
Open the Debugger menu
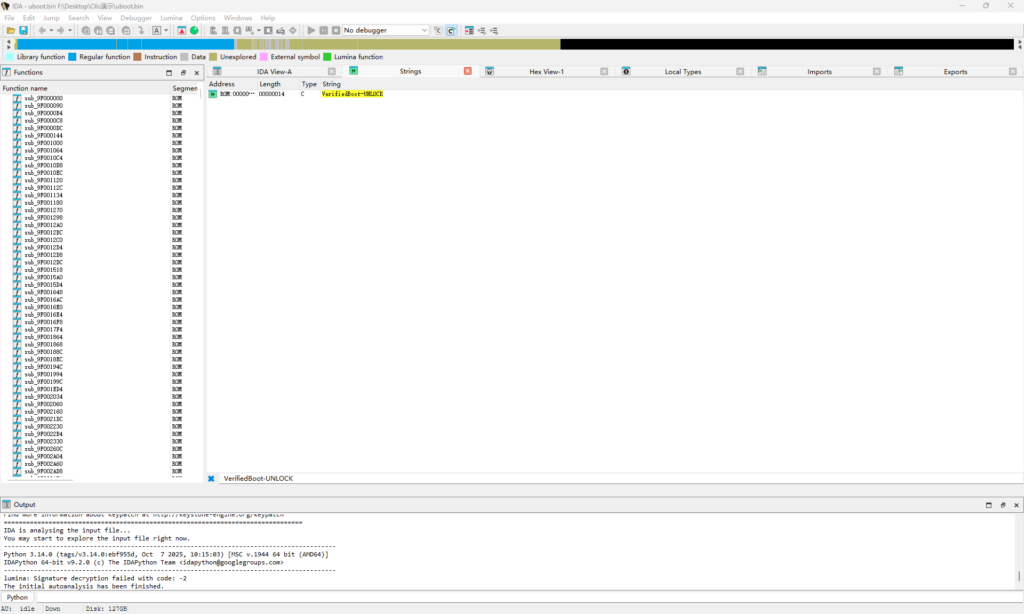136,17
